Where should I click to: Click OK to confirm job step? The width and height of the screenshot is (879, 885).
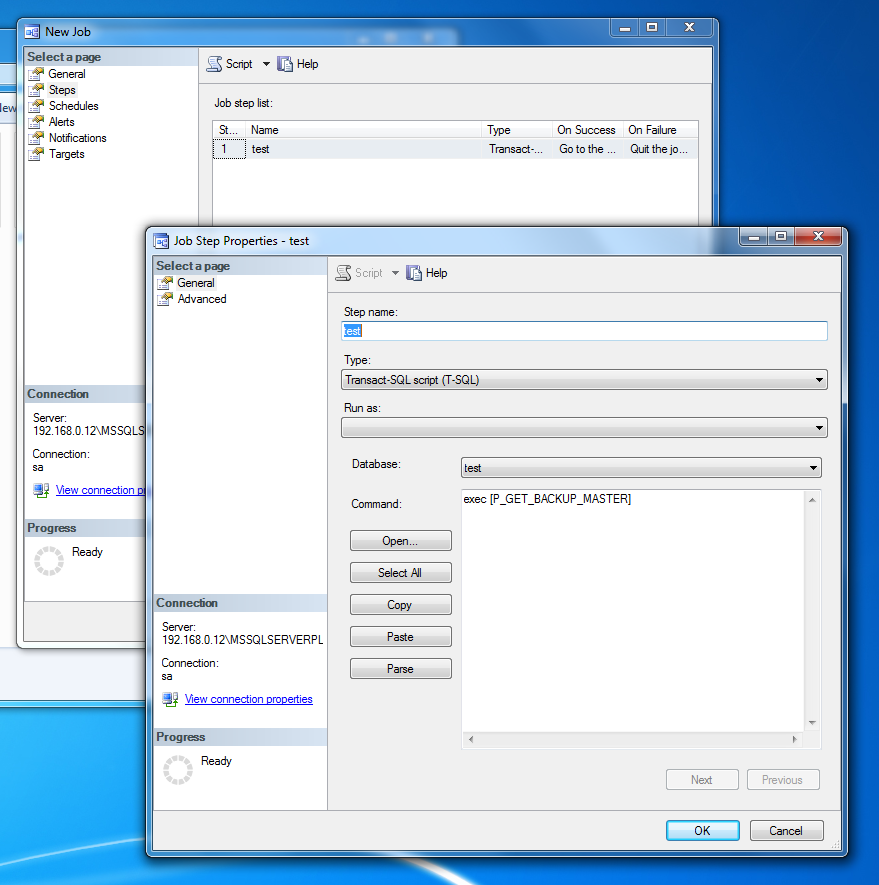pos(702,830)
